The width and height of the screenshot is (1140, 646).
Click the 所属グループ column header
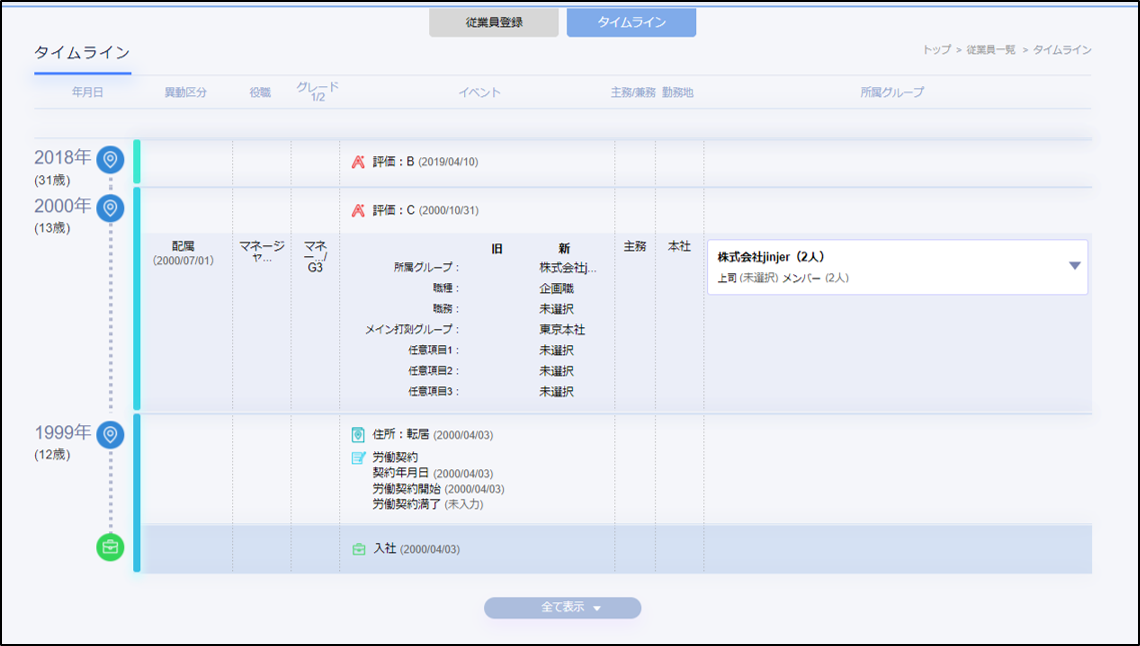(x=892, y=92)
